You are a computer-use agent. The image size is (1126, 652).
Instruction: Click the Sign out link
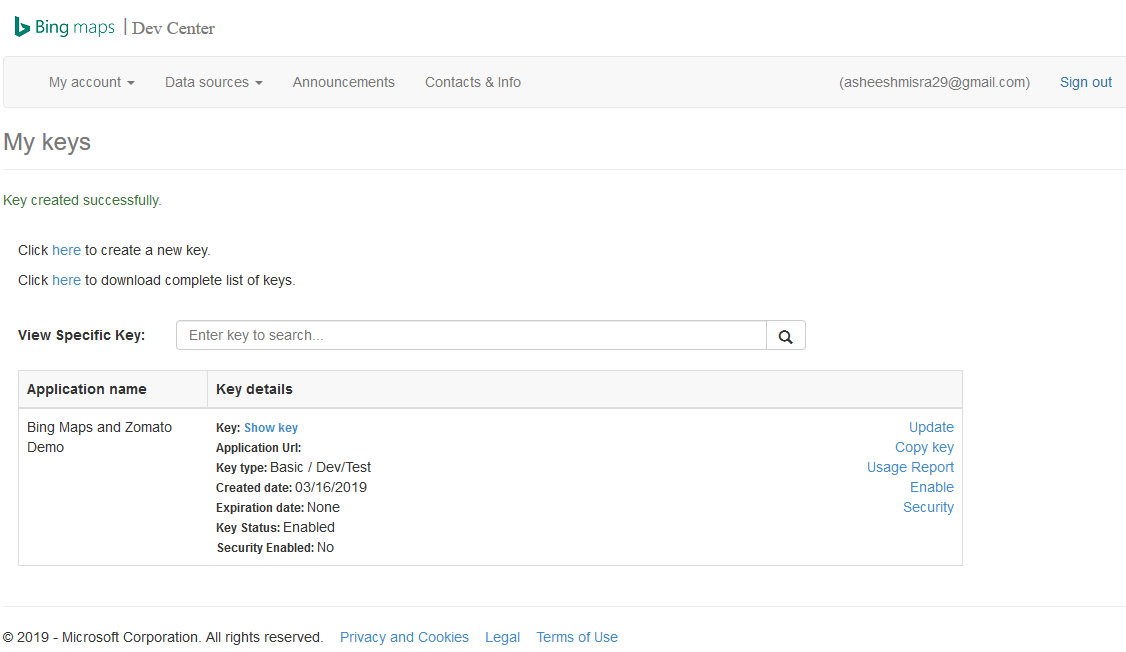[1086, 83]
